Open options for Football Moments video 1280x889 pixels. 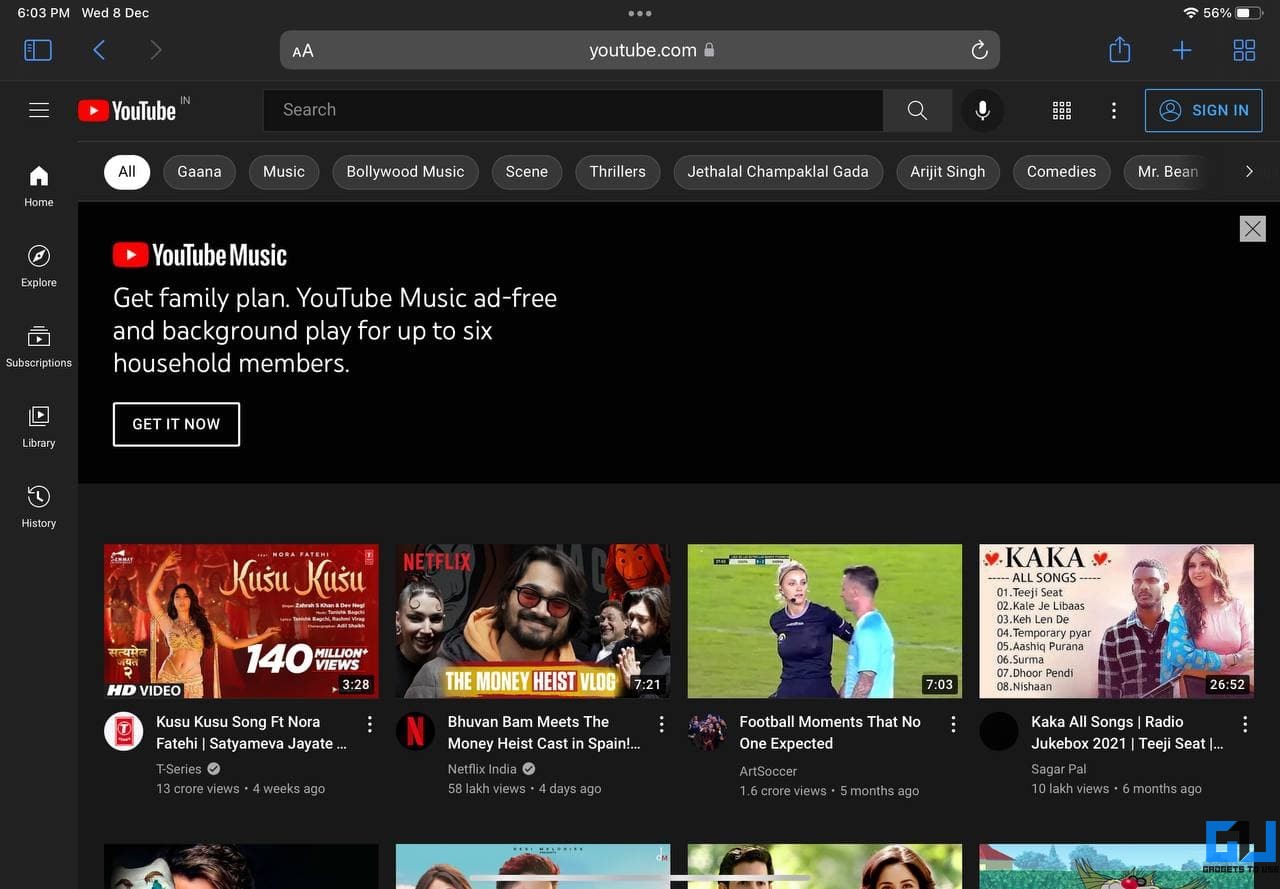click(x=953, y=724)
